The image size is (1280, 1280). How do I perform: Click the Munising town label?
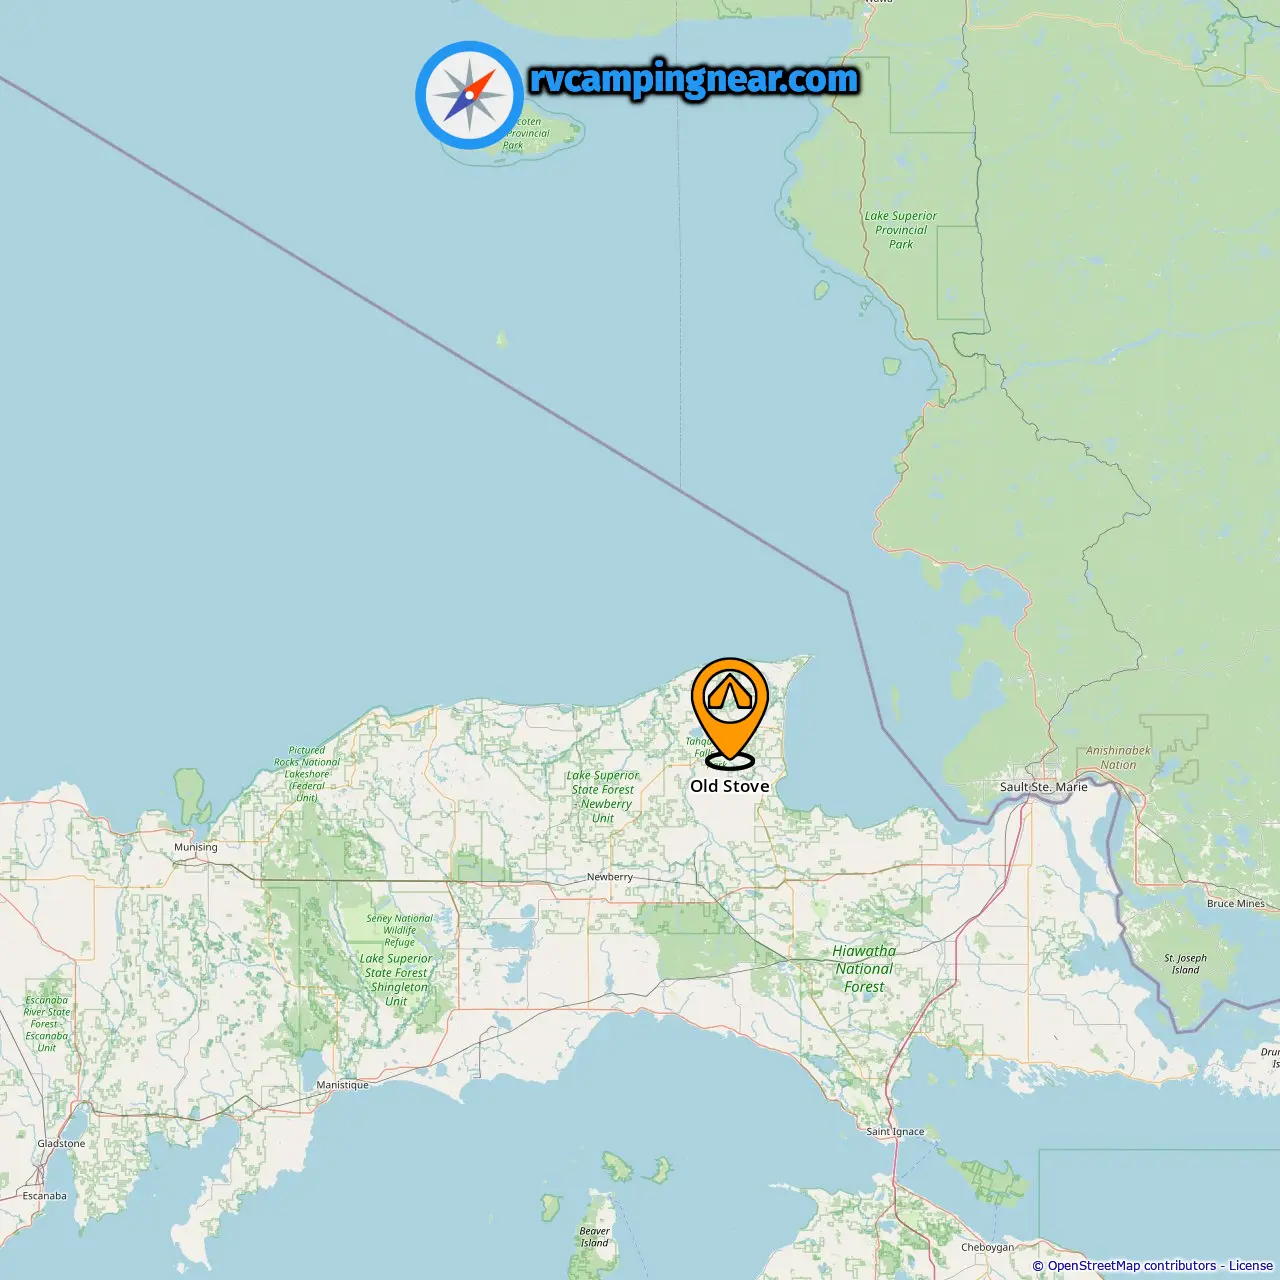[x=196, y=847]
